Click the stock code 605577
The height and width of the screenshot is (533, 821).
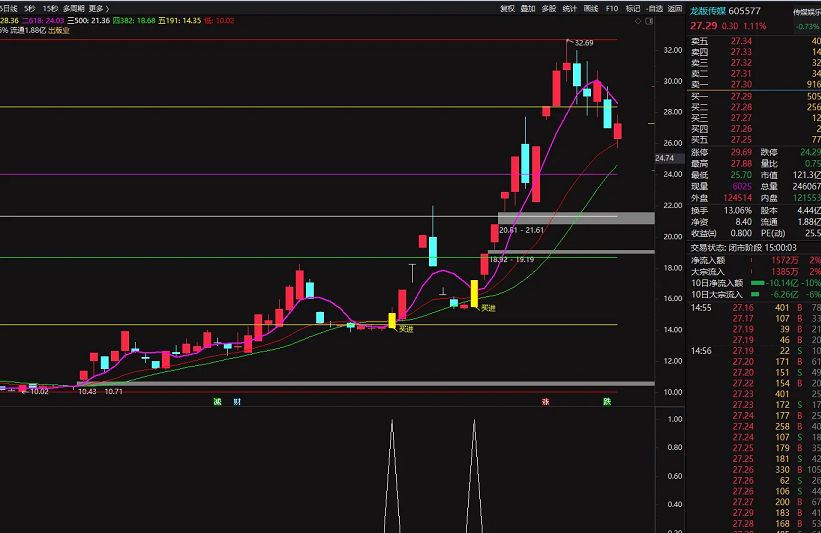[x=744, y=10]
